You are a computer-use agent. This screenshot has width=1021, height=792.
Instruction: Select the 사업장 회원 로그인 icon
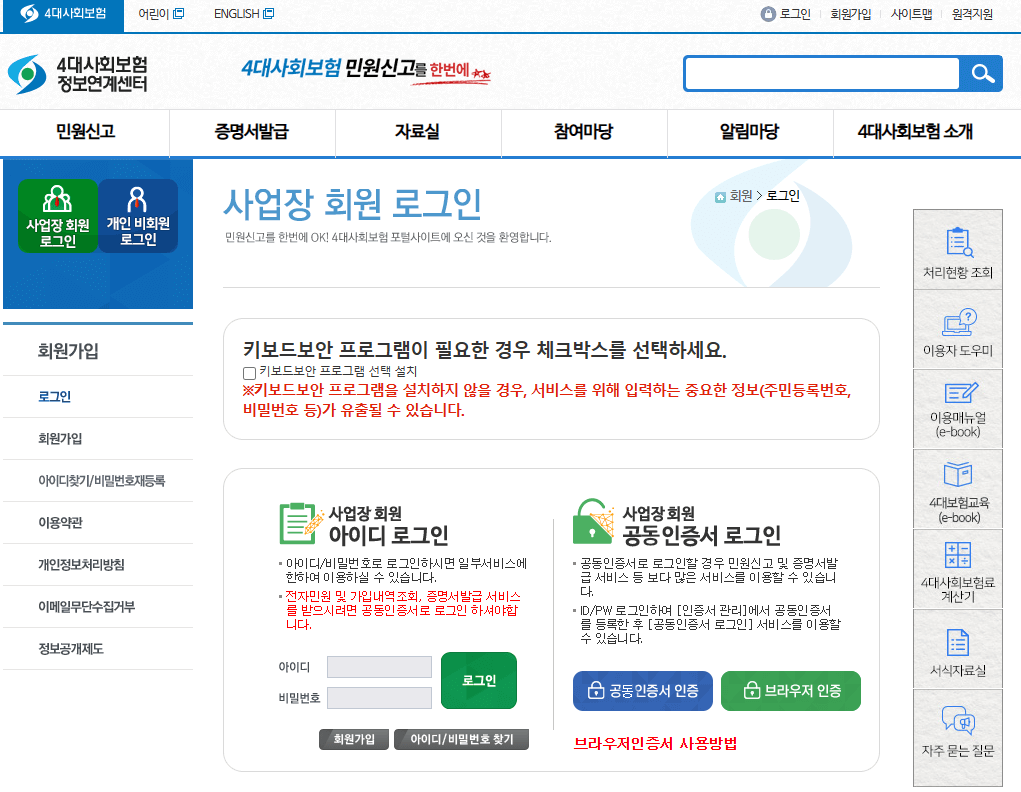point(56,215)
